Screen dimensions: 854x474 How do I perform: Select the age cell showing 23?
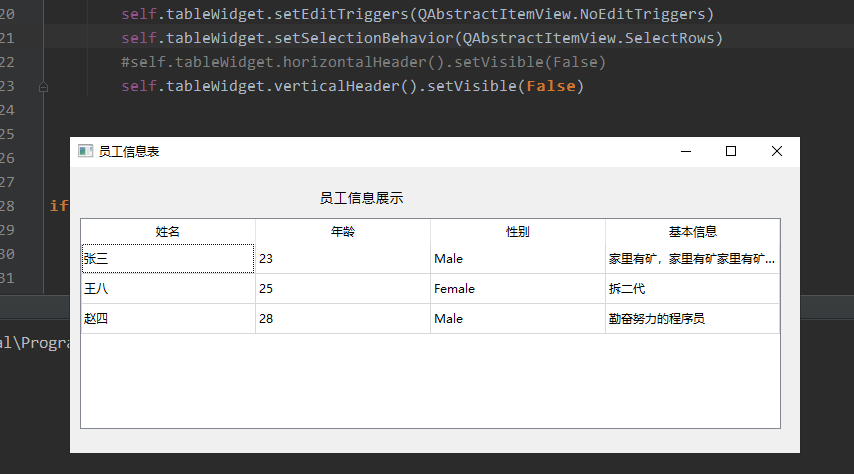(343, 258)
